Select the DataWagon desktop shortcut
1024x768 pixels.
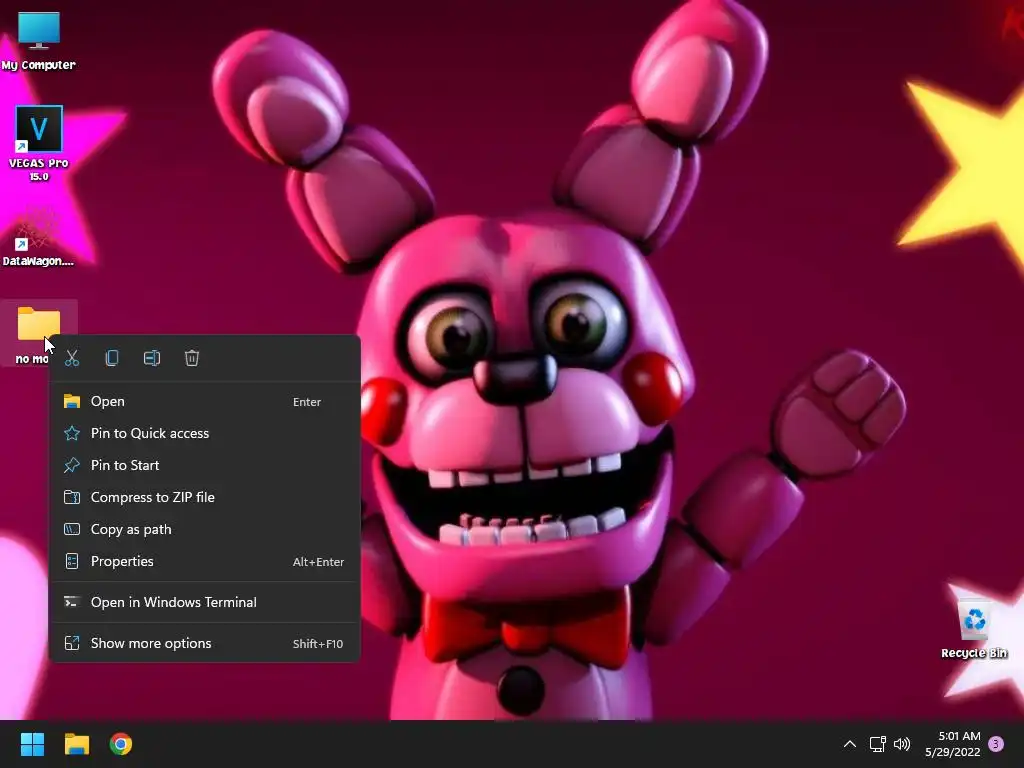[x=38, y=238]
